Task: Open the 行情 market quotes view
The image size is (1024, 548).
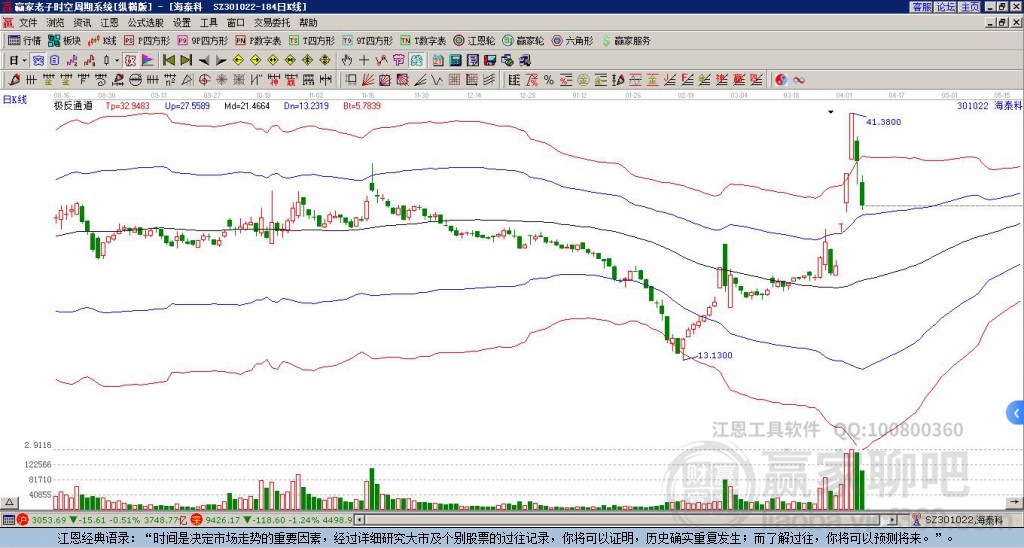Action: click(x=24, y=40)
